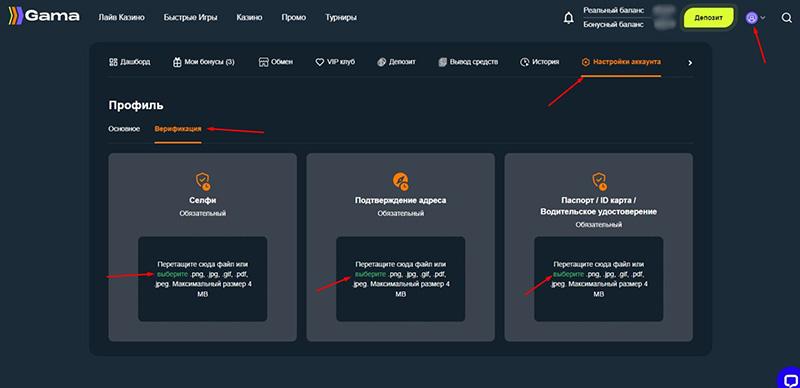This screenshot has height=388, width=800.
Task: Click the hexagon icon of Настройки аккаунта
Action: point(586,62)
